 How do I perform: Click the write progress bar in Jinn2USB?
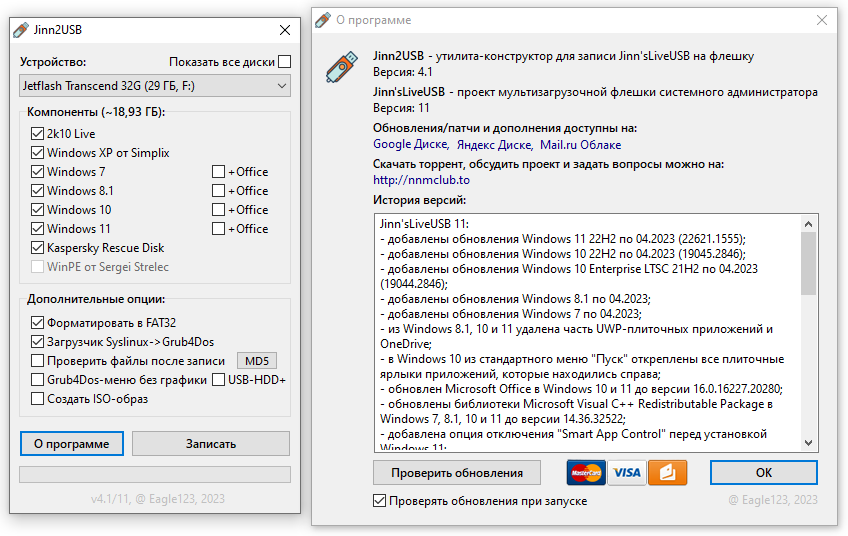pyautogui.click(x=155, y=474)
